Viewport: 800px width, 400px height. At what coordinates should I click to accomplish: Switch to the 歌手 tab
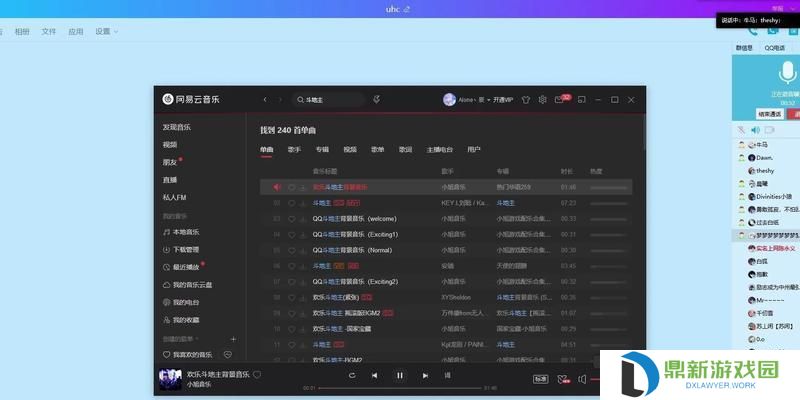(x=294, y=149)
